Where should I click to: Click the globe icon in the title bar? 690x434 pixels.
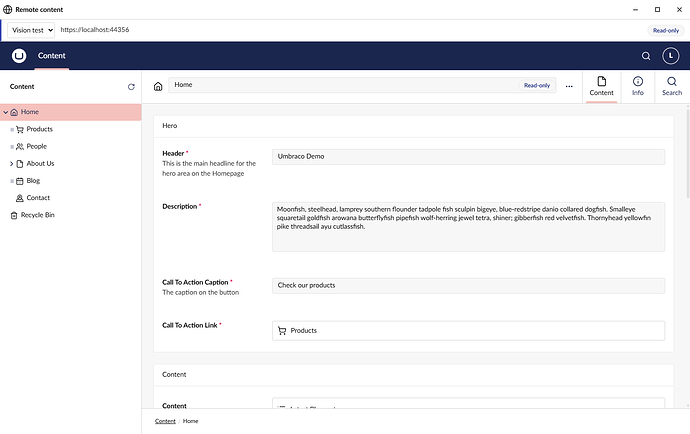click(x=7, y=9)
